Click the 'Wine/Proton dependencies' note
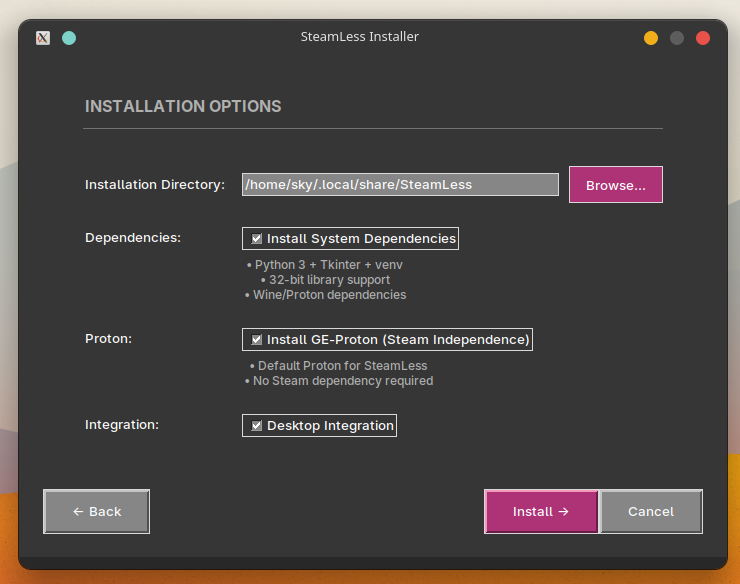Viewport: 740px width, 584px height. click(325, 295)
